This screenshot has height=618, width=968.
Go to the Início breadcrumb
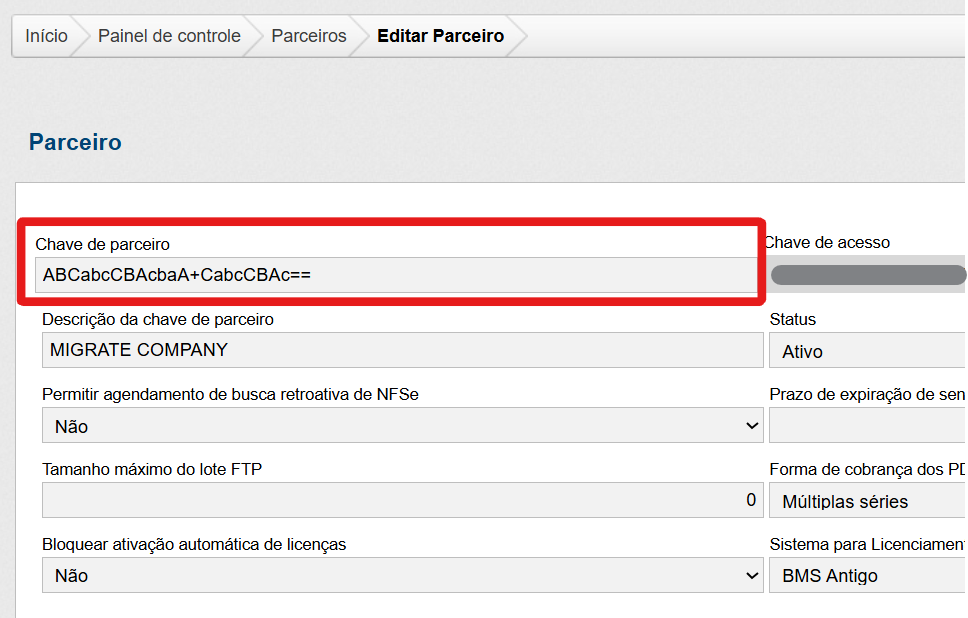[x=46, y=36]
